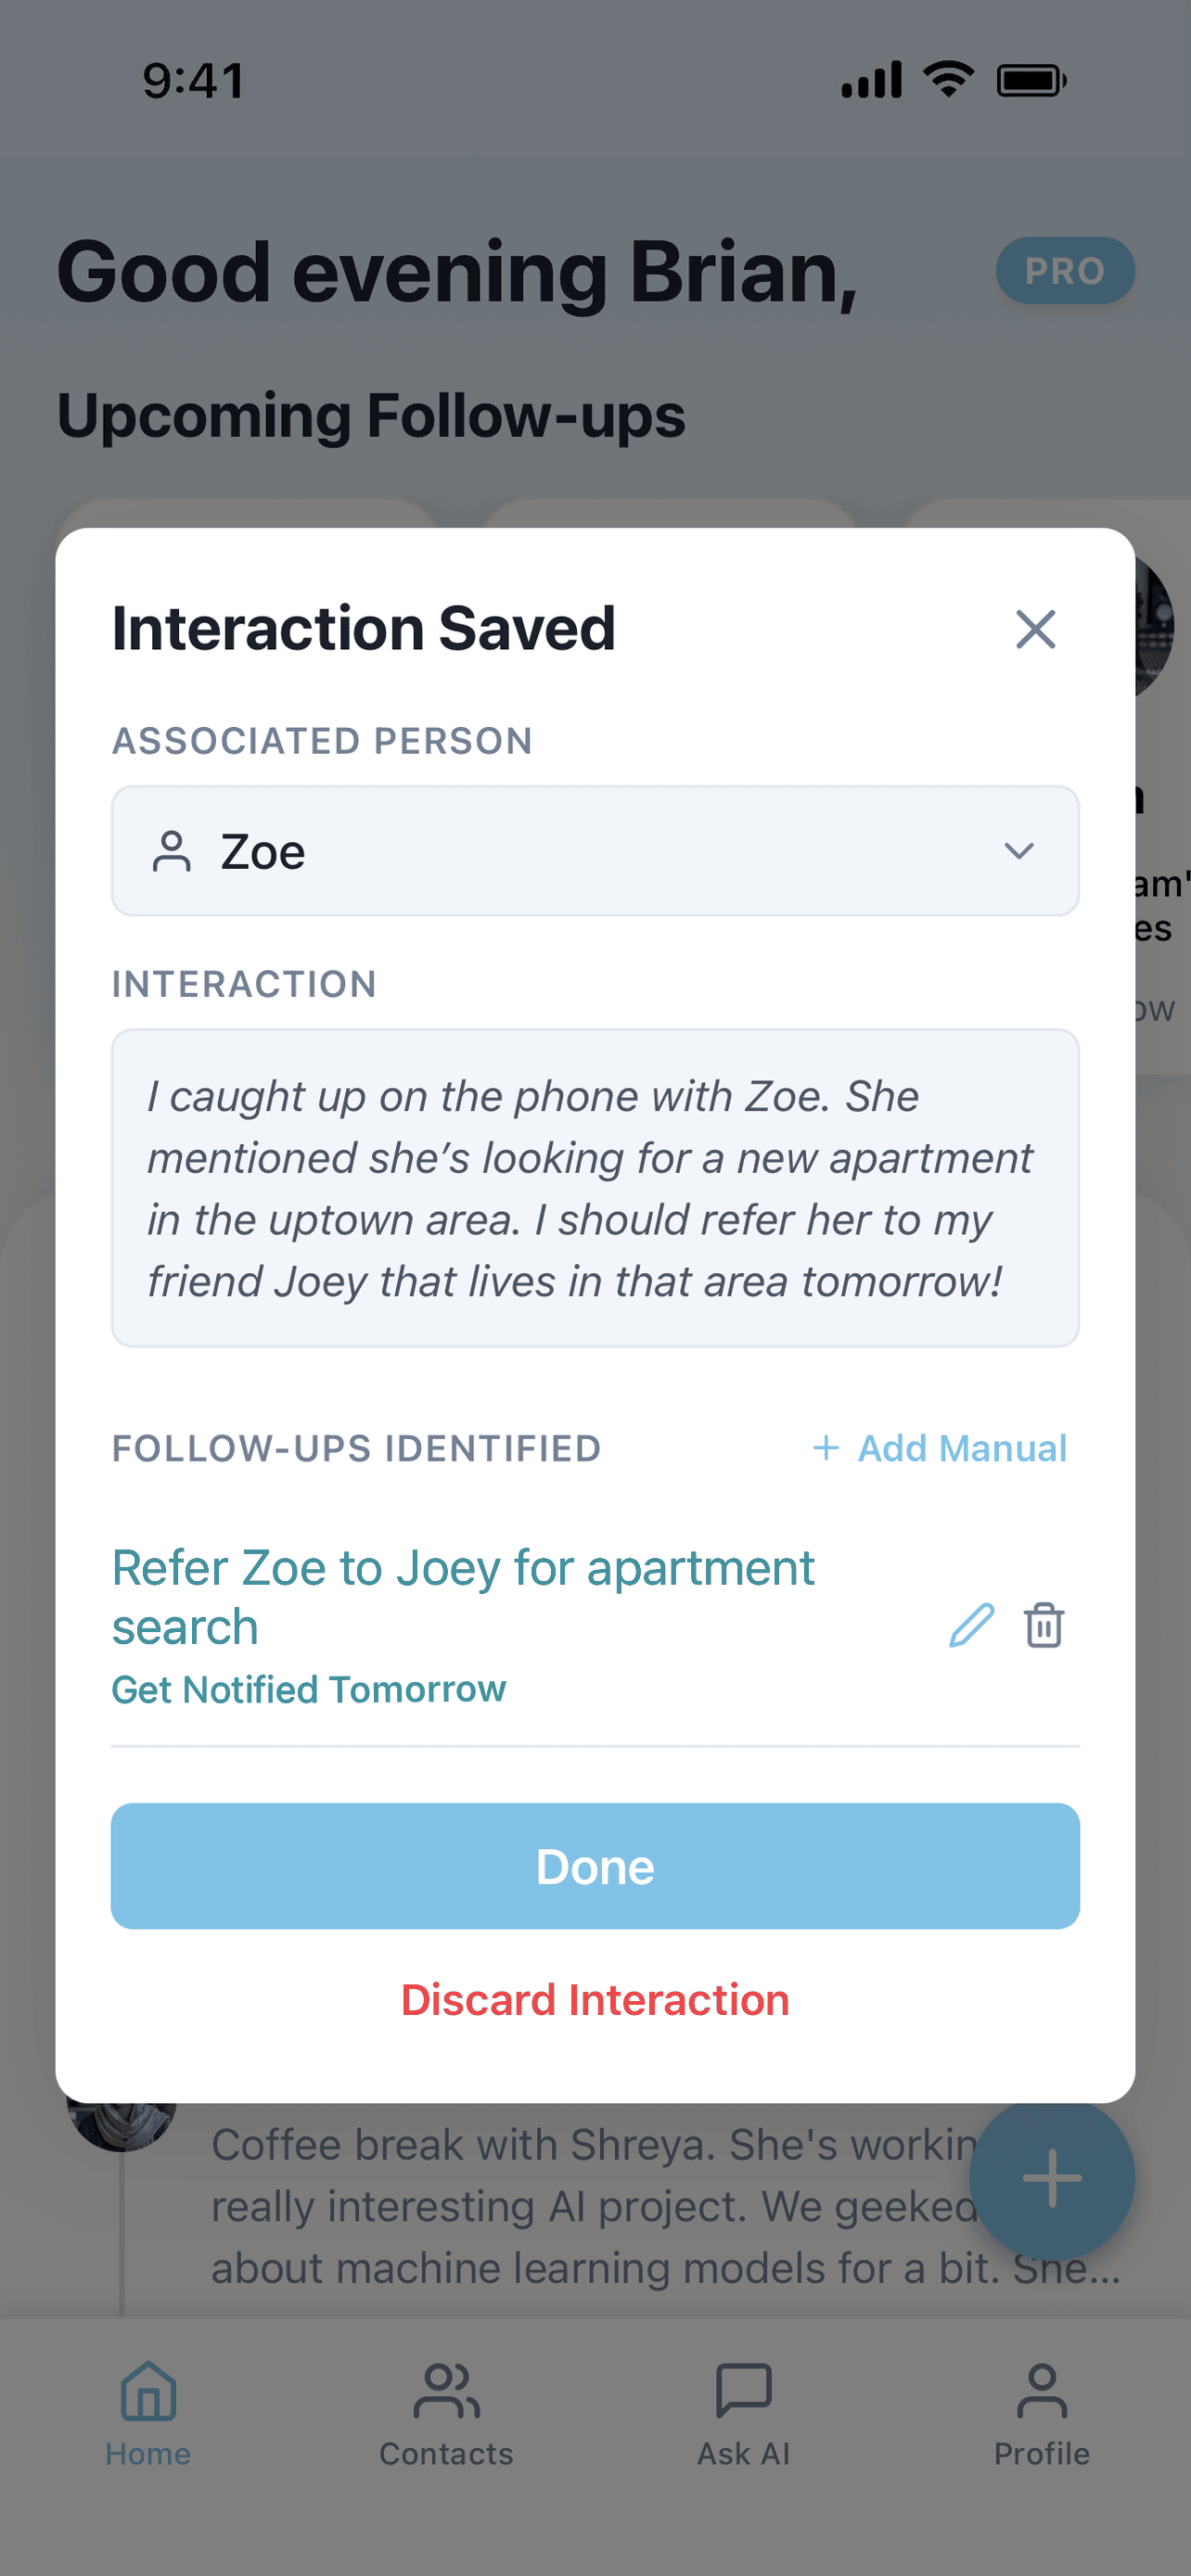
Task: Open the Home tab
Action: click(148, 2412)
